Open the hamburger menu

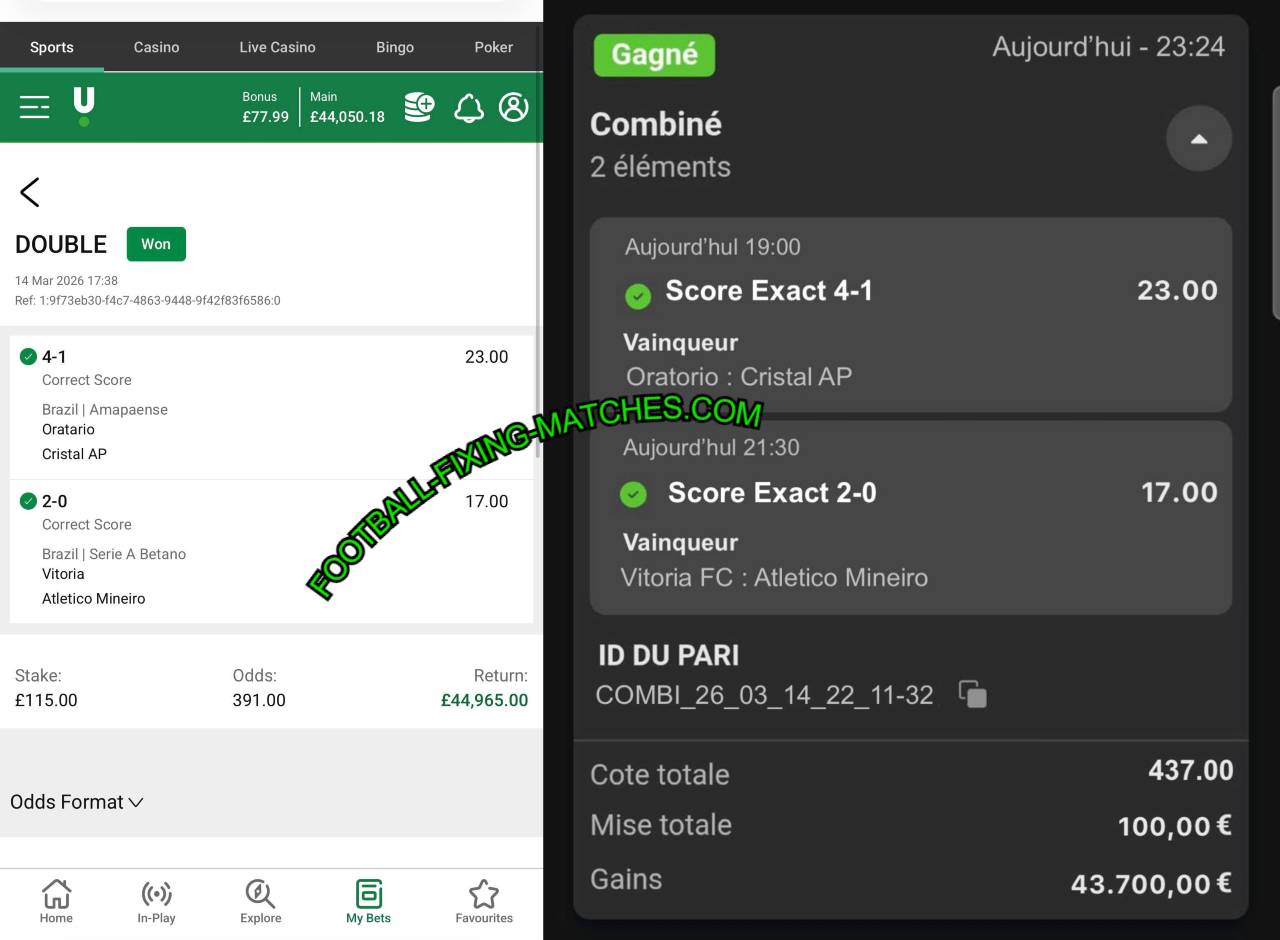[34, 107]
